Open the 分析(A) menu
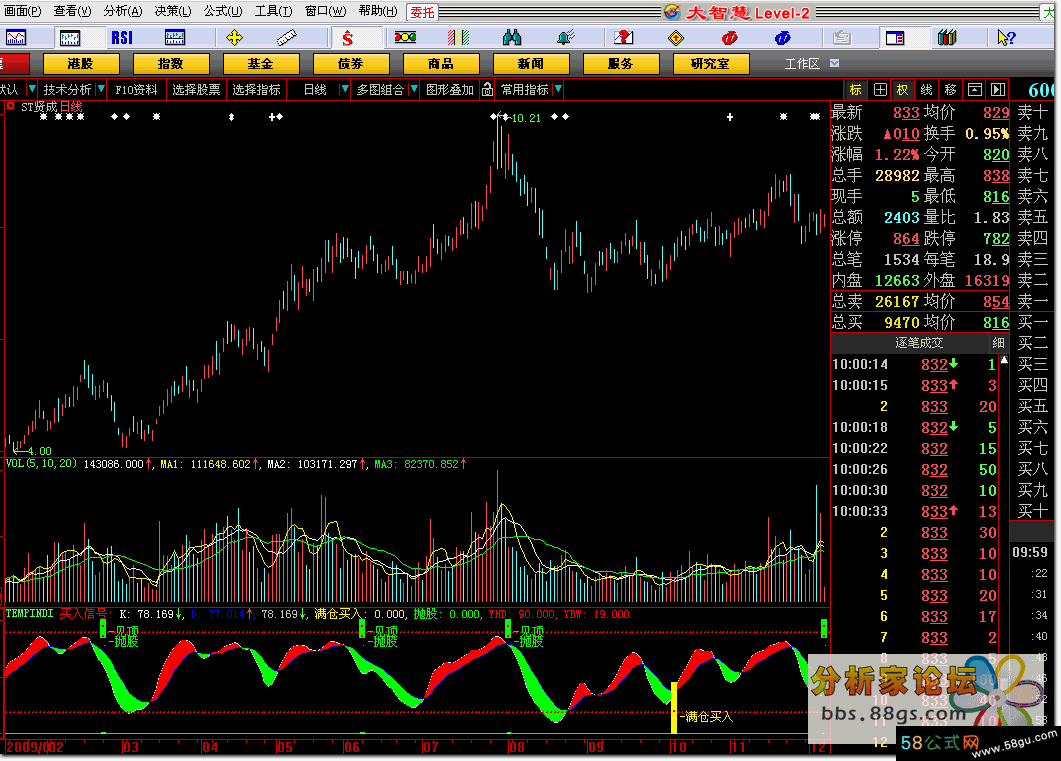The width and height of the screenshot is (1061, 761). point(123,11)
